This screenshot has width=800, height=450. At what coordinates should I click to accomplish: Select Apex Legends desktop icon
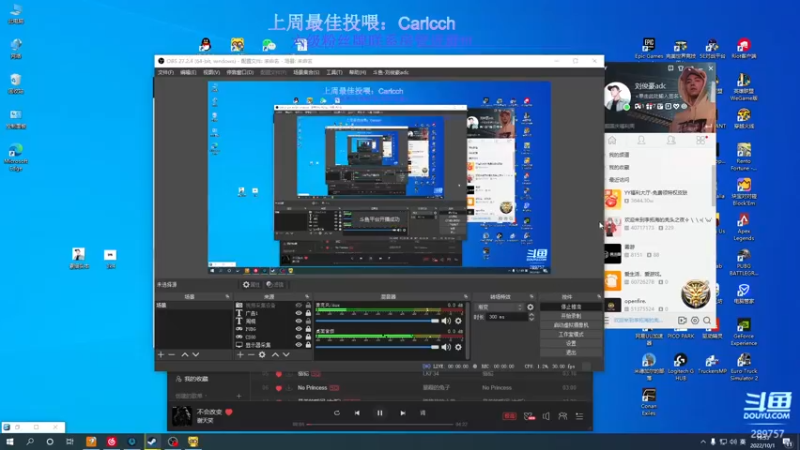coord(743,227)
